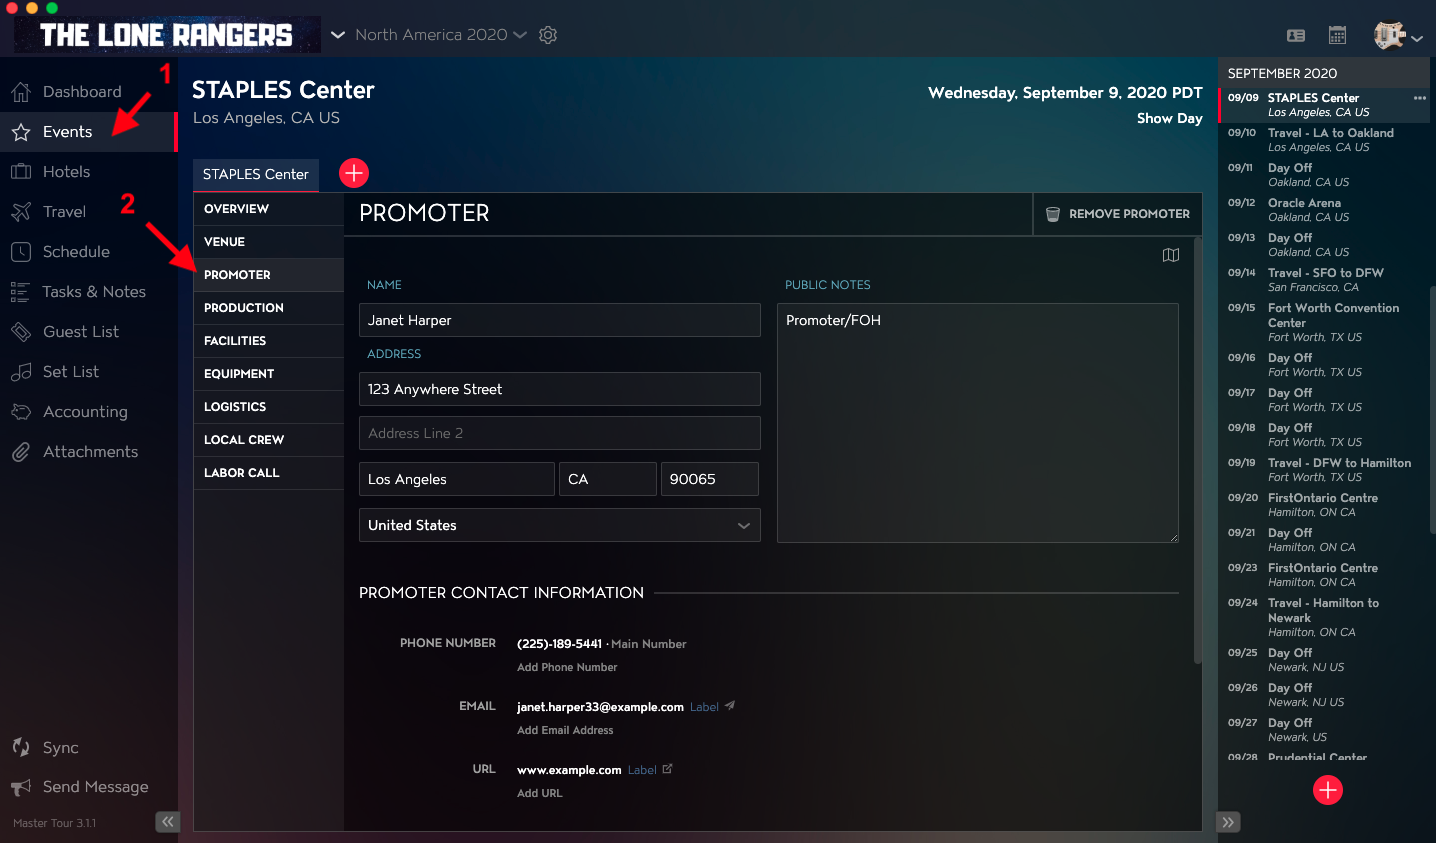Edit the URL Label link
Viewport: 1436px width, 843px height.
click(x=642, y=770)
